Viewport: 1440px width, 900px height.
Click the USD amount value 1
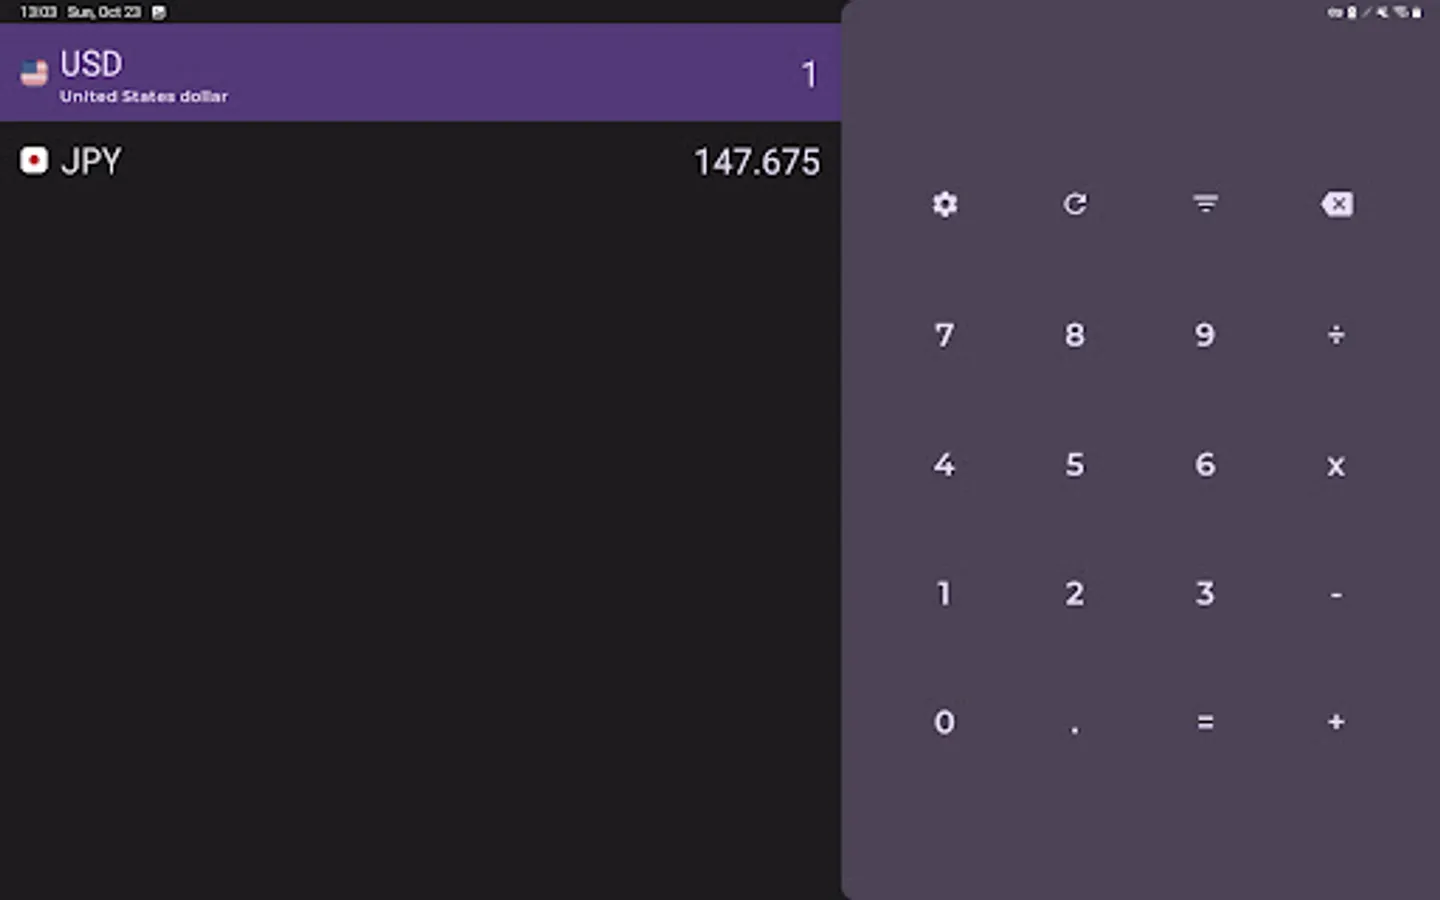809,74
